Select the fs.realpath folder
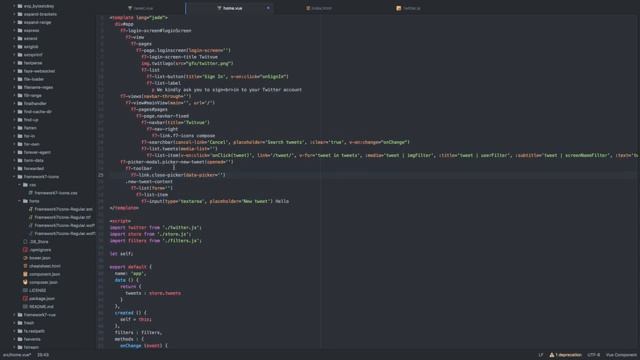The width and height of the screenshot is (640, 360). click(x=34, y=331)
